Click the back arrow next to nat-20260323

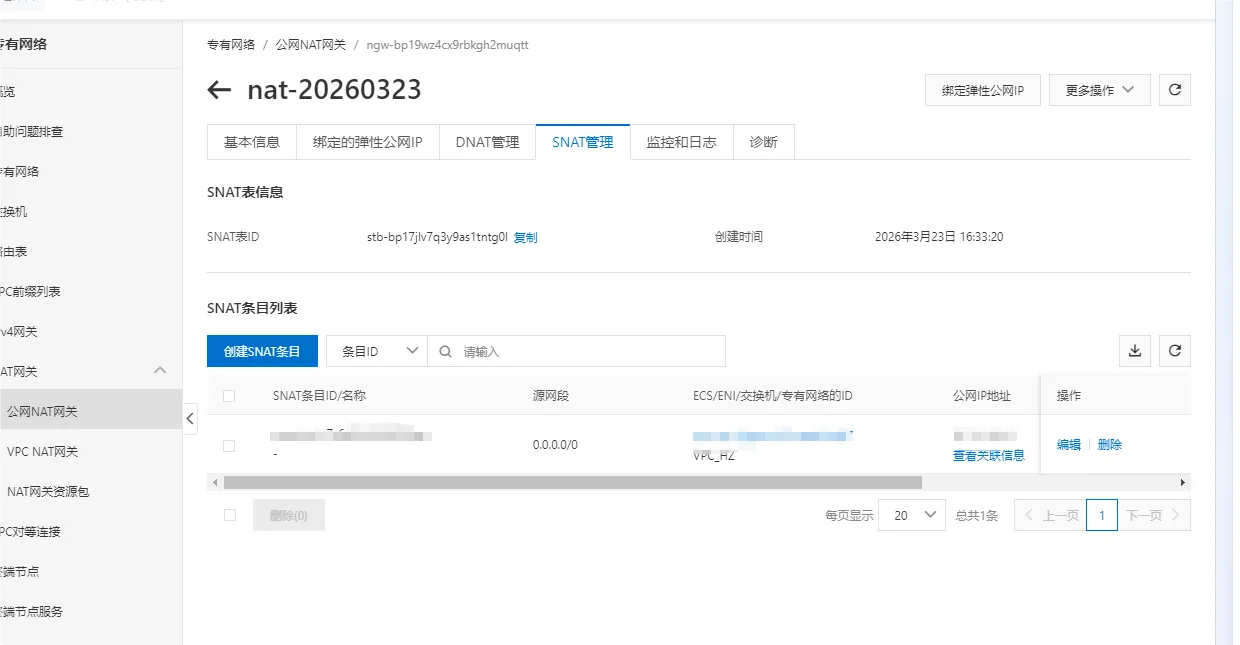[x=218, y=89]
